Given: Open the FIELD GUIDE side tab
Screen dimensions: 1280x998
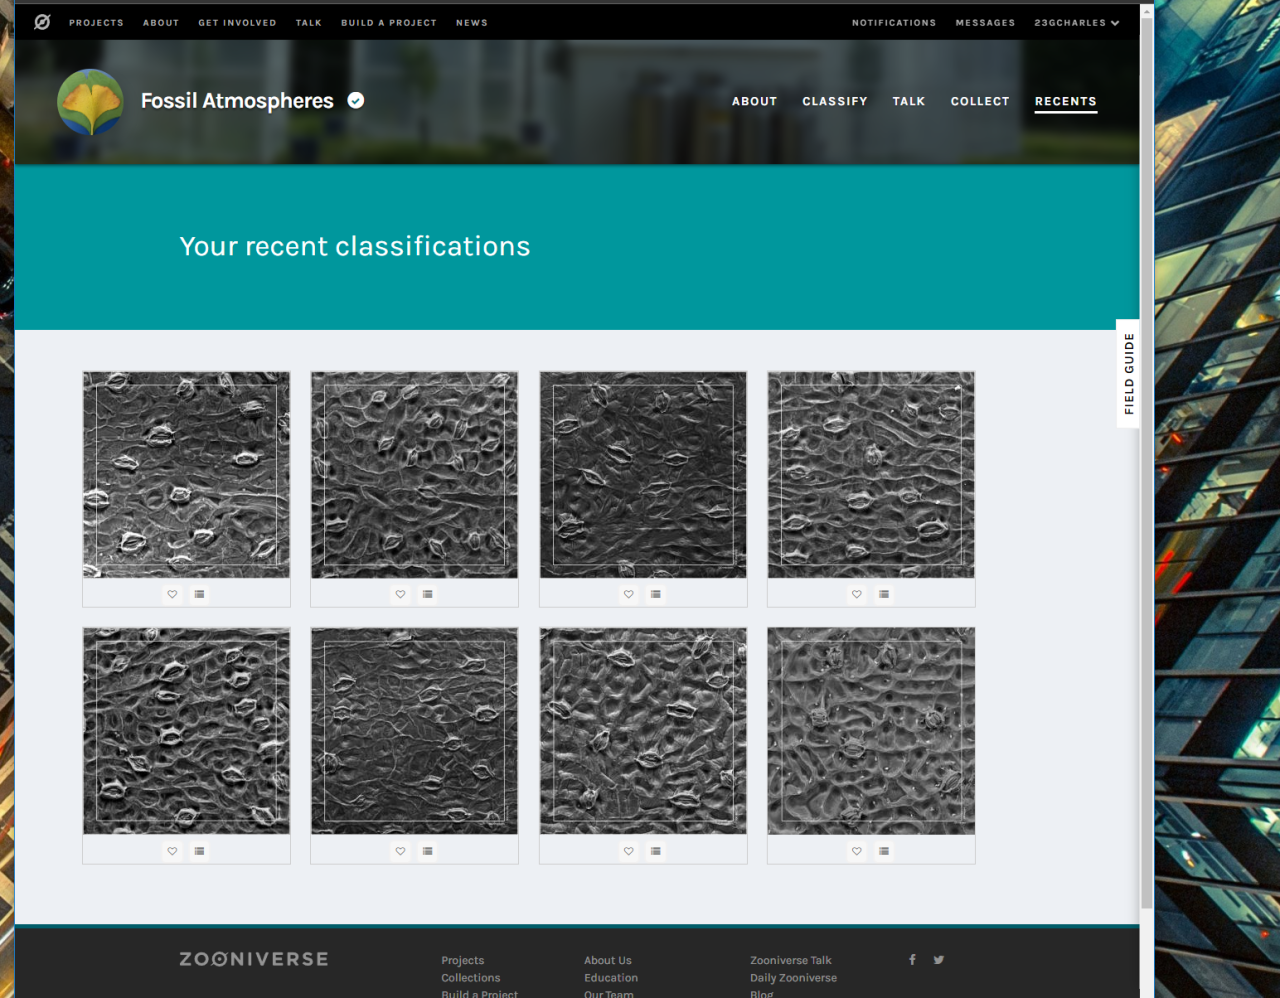Looking at the screenshot, I should (1128, 374).
